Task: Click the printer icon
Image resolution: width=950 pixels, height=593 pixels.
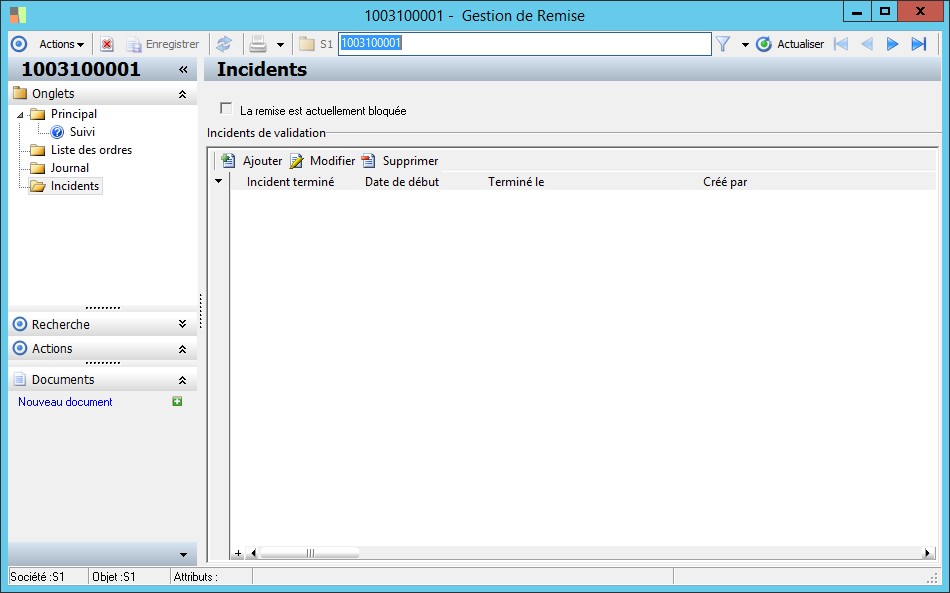Action: click(x=258, y=44)
